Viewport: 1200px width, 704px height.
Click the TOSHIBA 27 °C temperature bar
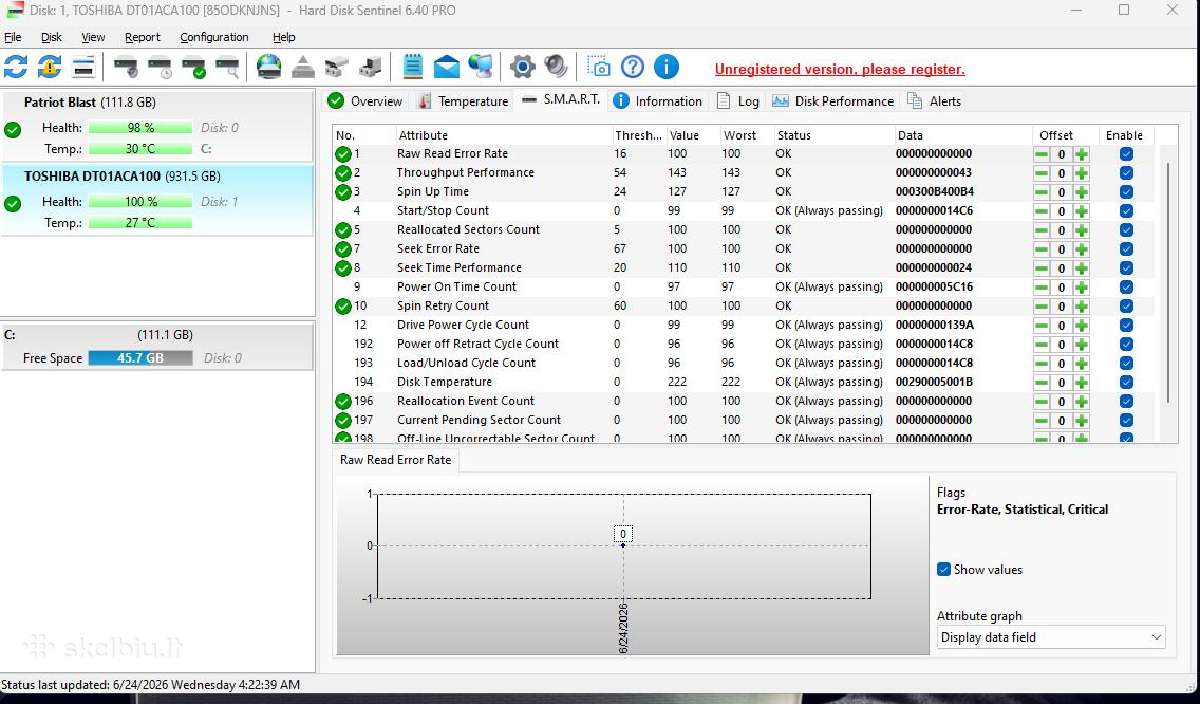[x=140, y=223]
